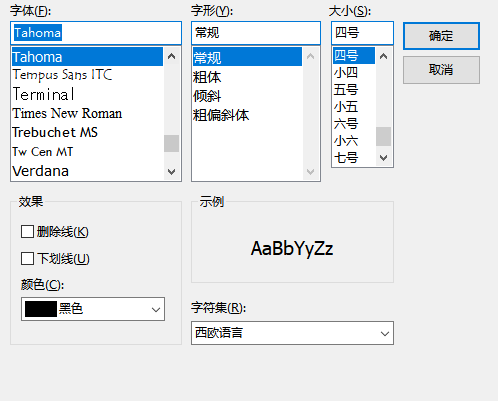Select Tahoma in the font list
The height and width of the screenshot is (401, 498).
point(87,57)
